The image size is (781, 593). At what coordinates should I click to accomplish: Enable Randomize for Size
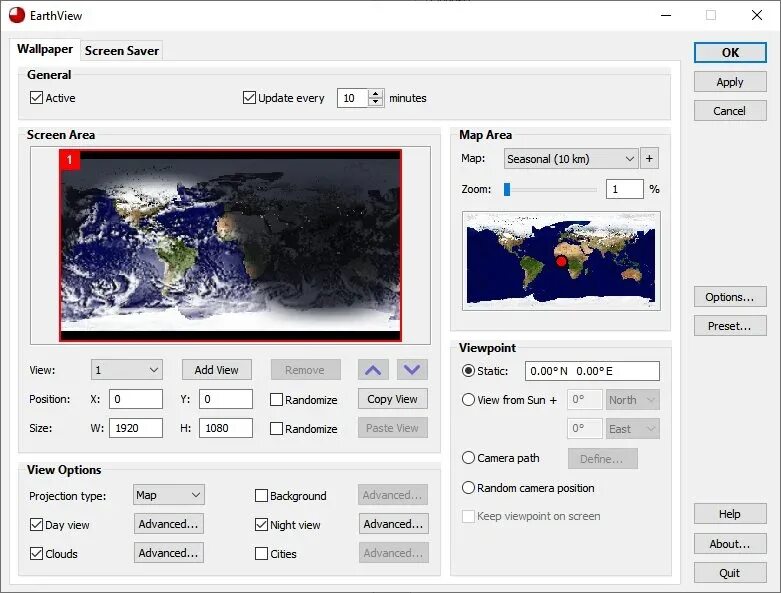coord(276,429)
